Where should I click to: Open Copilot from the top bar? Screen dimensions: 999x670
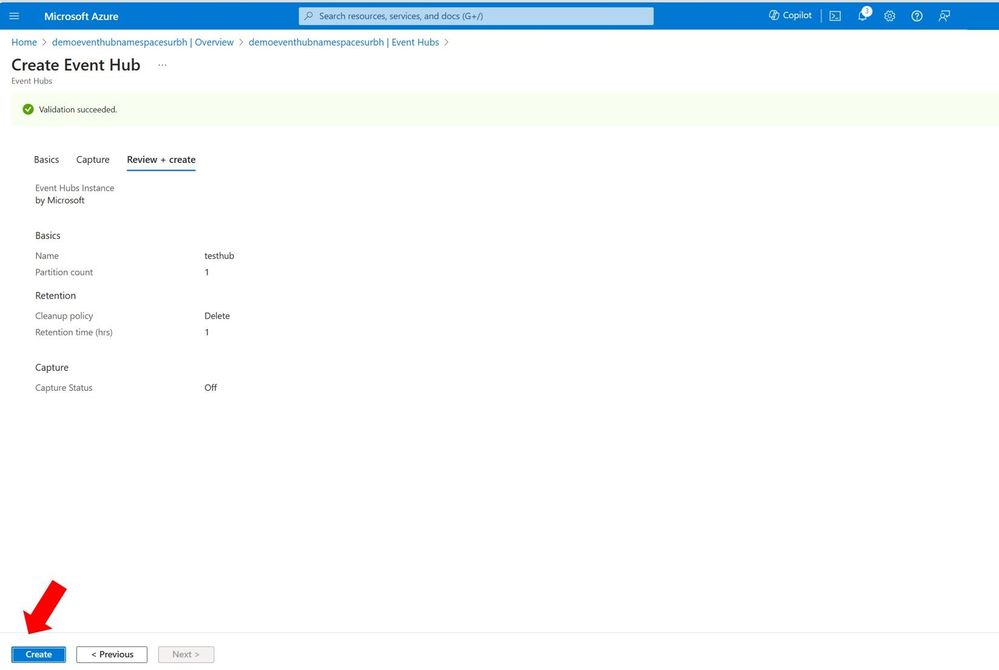tap(790, 15)
